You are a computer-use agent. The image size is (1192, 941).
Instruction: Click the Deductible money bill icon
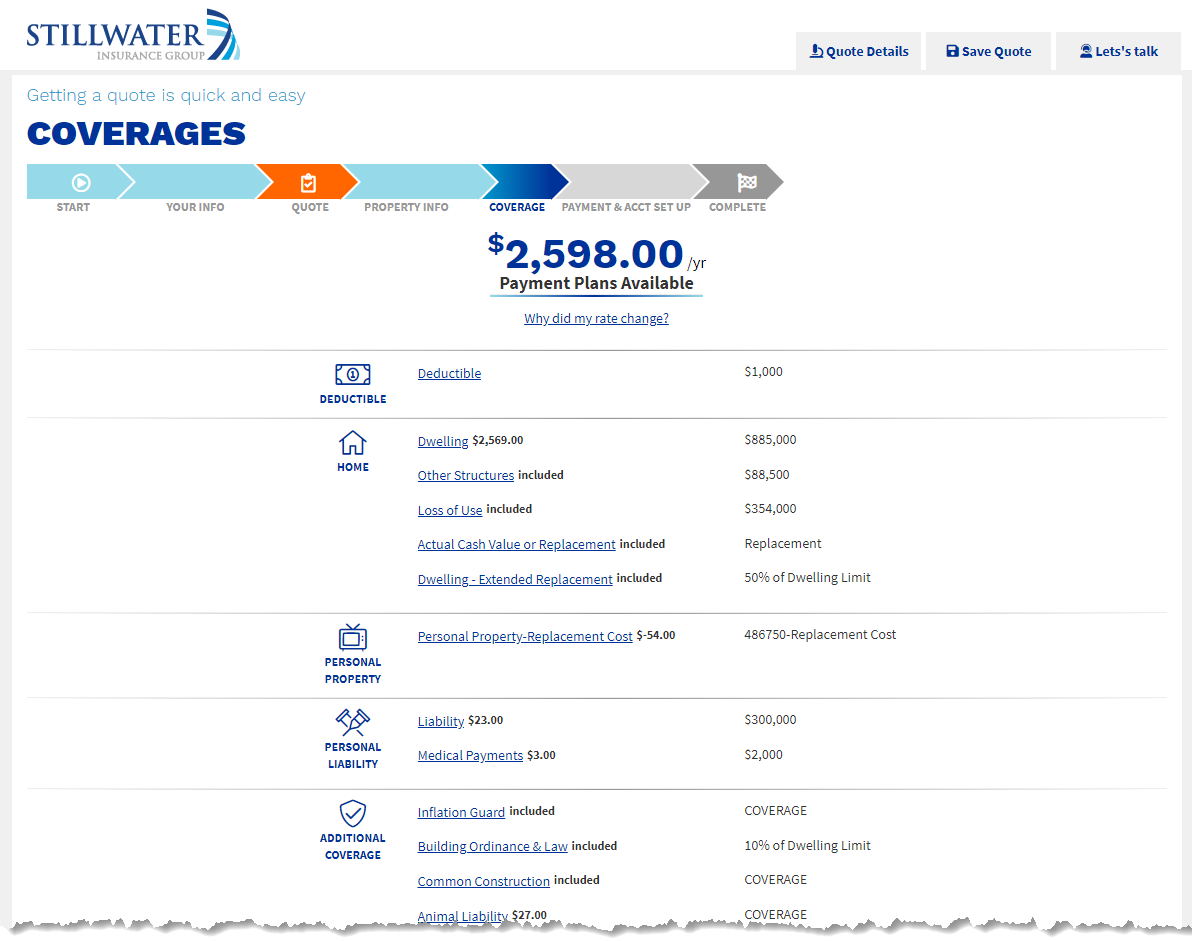pyautogui.click(x=353, y=374)
